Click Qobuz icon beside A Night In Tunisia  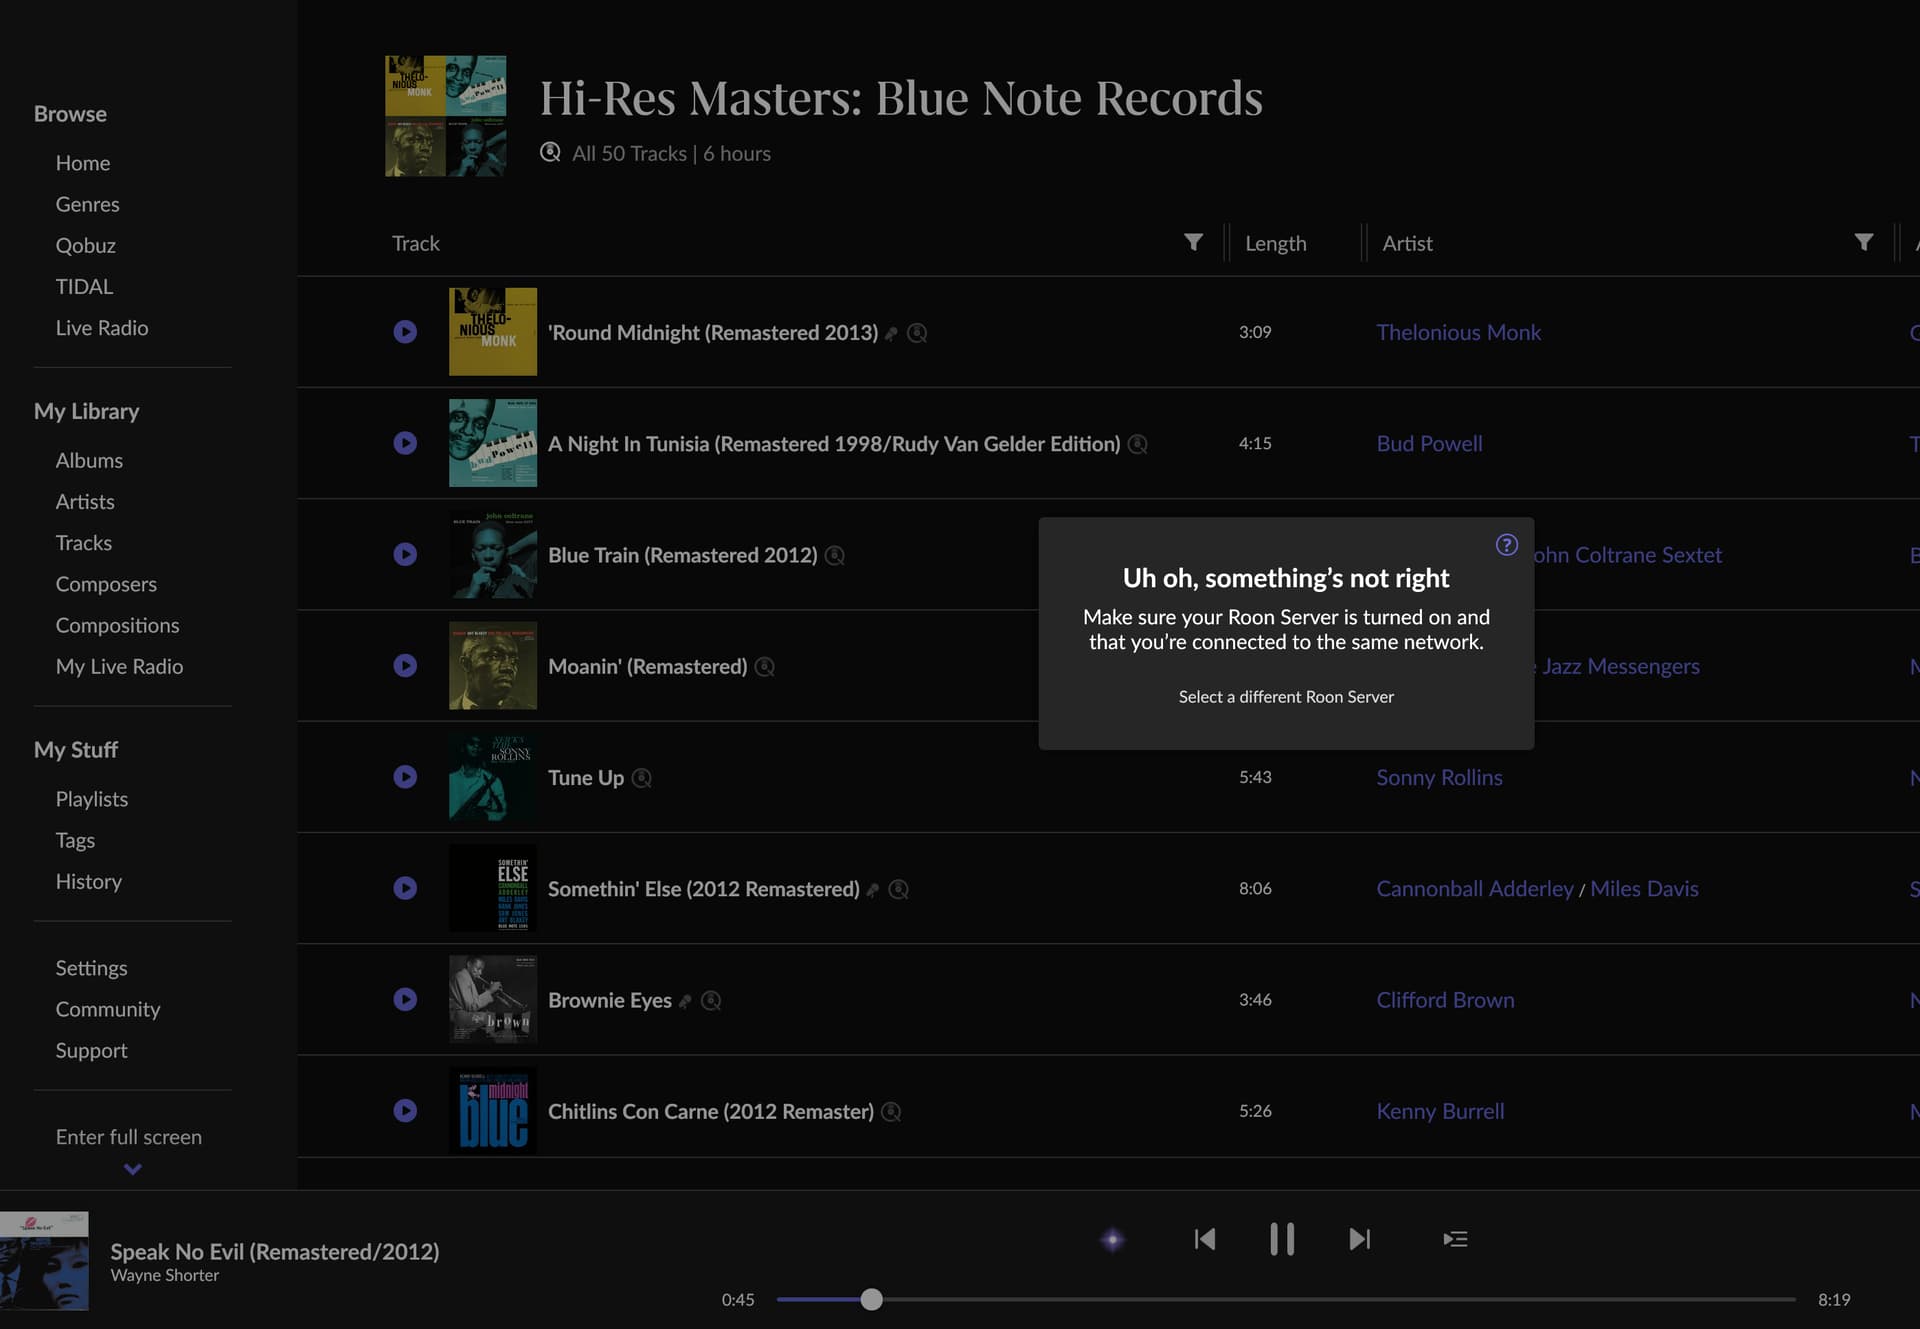pyautogui.click(x=1138, y=444)
